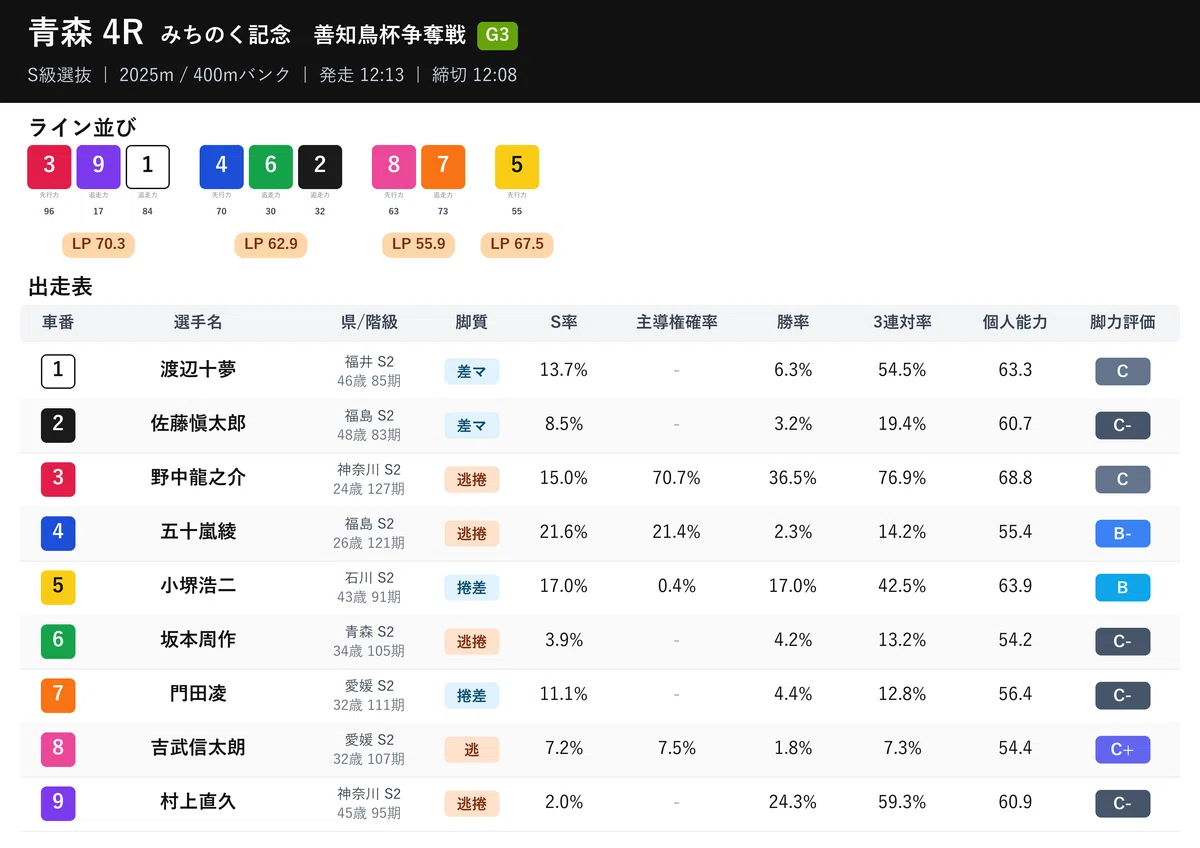The image size is (1200, 848).
Task: Click the LP 67.5 line power badge
Action: click(517, 244)
